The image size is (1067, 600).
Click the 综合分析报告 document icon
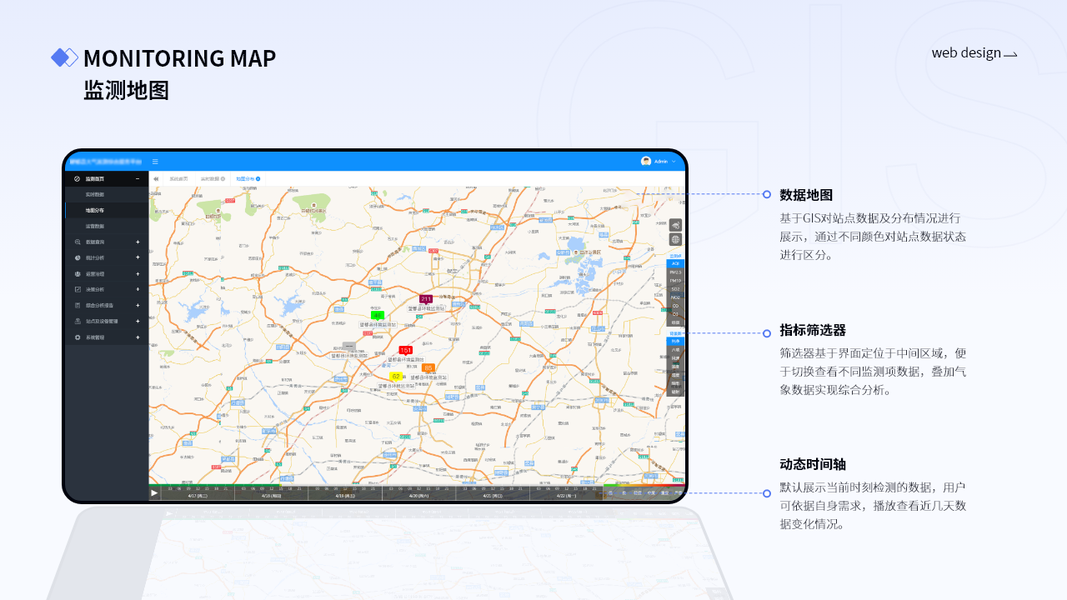click(78, 305)
